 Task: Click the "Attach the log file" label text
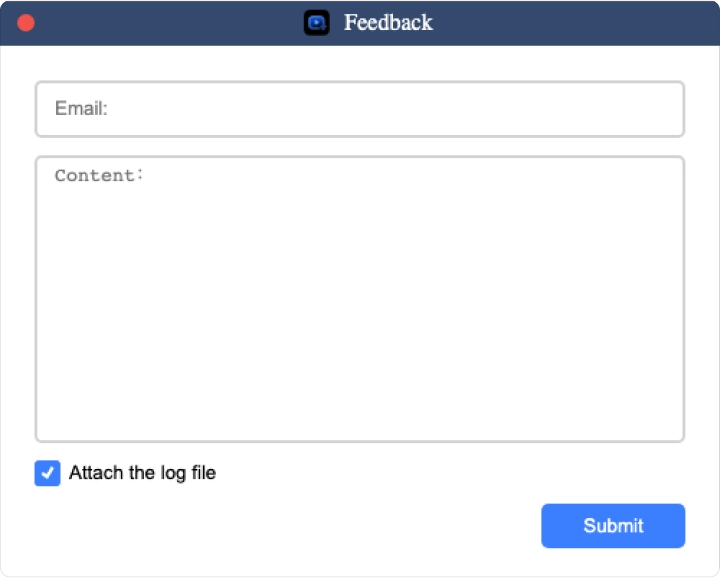point(142,473)
